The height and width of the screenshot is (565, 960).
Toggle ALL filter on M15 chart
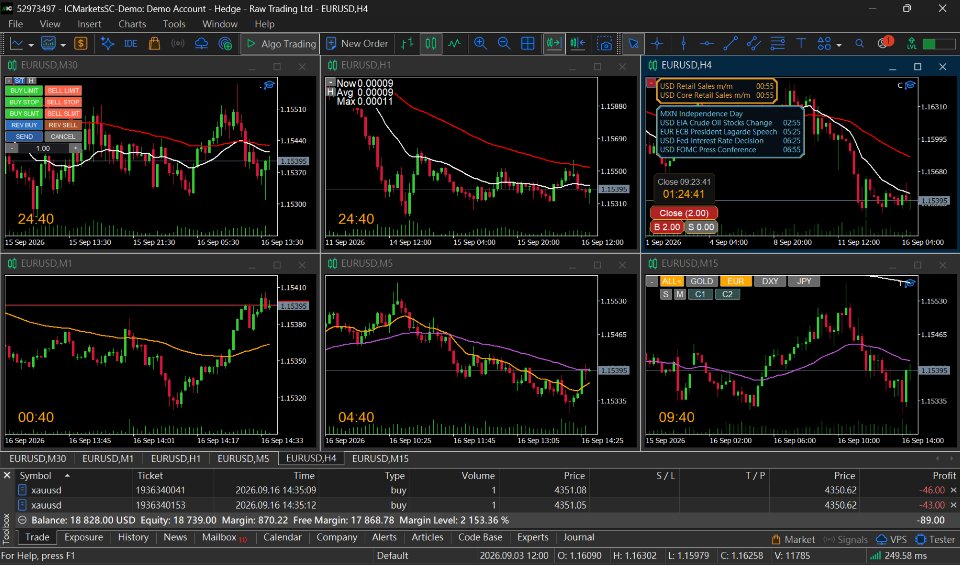[670, 281]
